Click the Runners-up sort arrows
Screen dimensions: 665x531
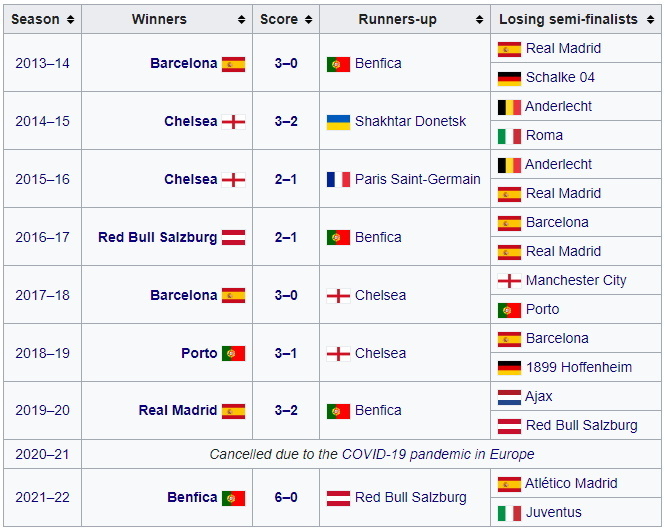[480, 20]
